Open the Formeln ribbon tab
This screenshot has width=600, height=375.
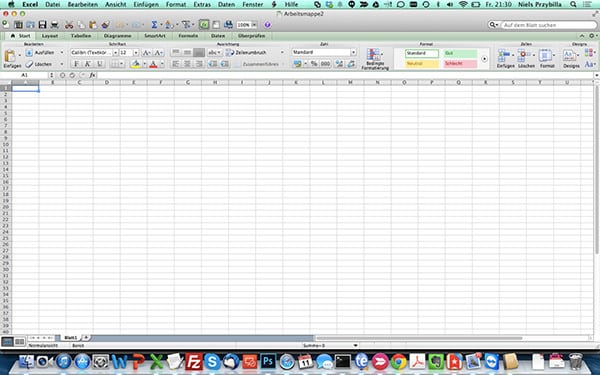[x=188, y=36]
